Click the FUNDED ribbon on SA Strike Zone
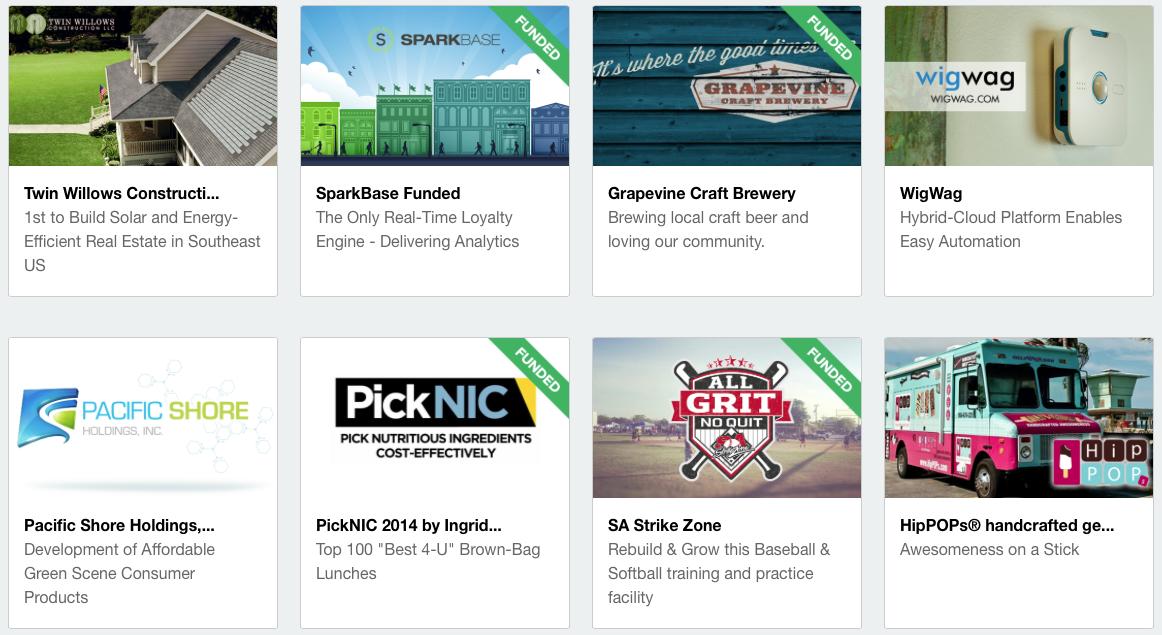 [829, 370]
